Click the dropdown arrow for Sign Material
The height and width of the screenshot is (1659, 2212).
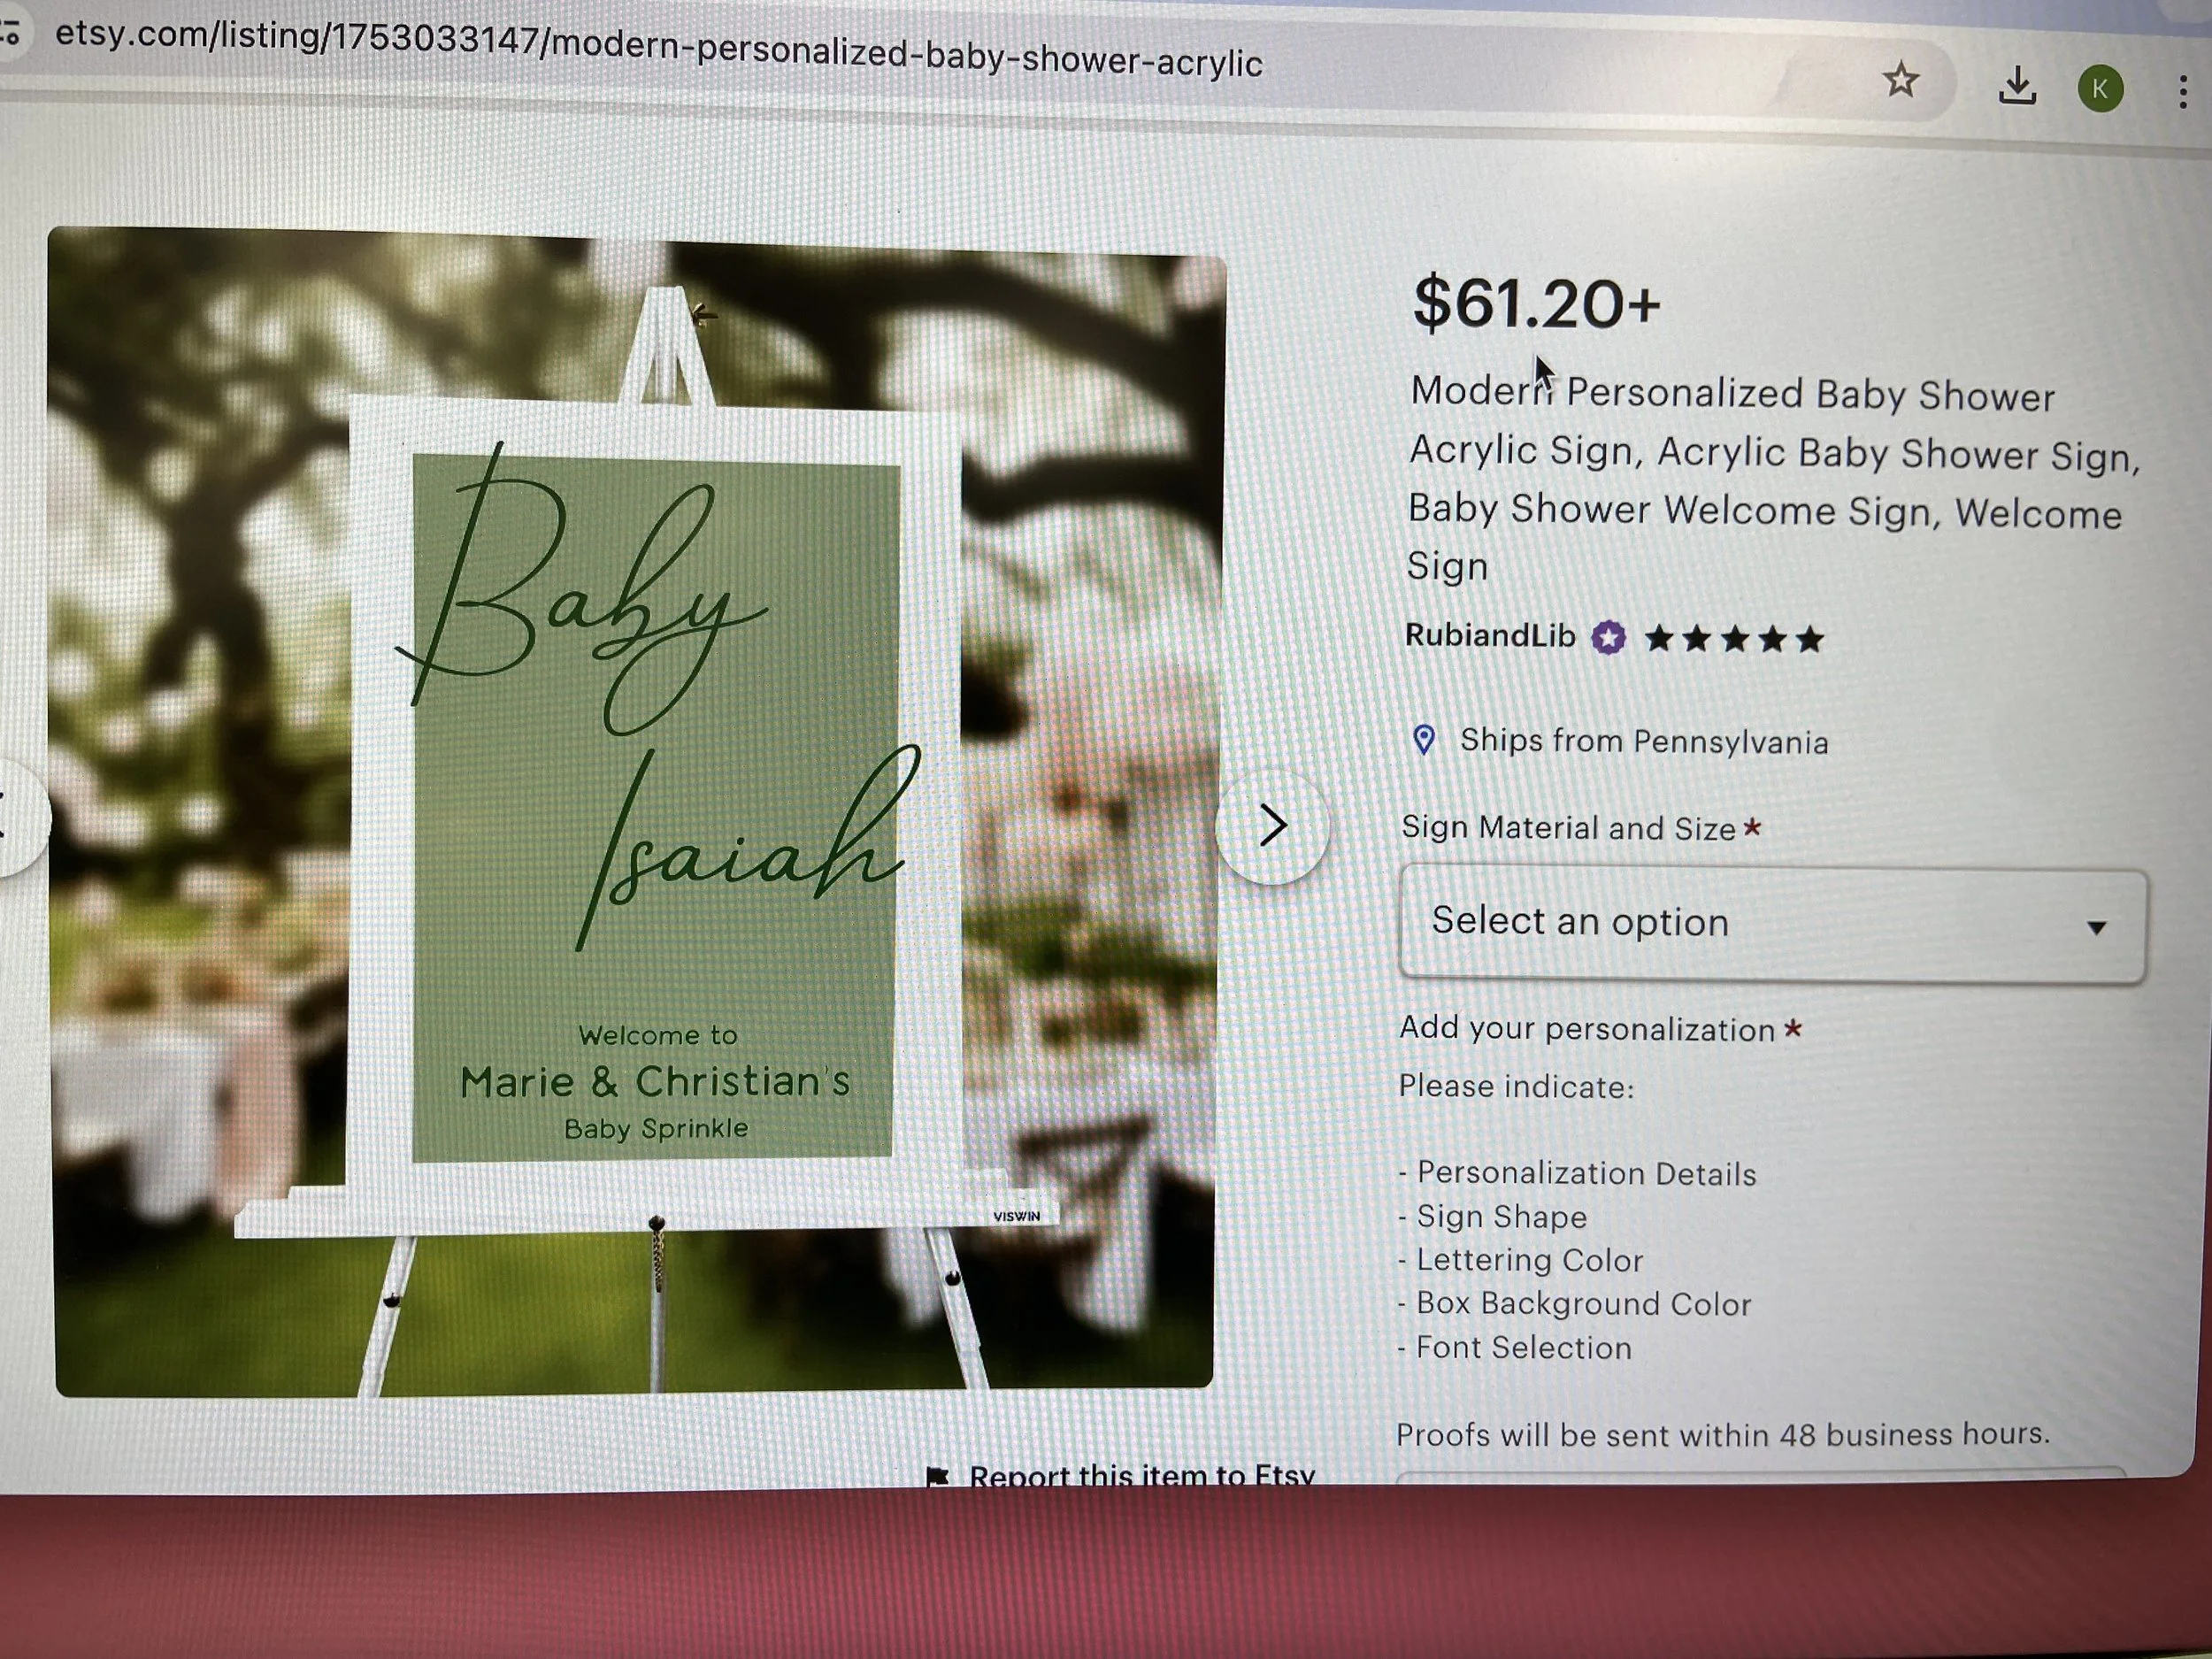coord(2097,928)
